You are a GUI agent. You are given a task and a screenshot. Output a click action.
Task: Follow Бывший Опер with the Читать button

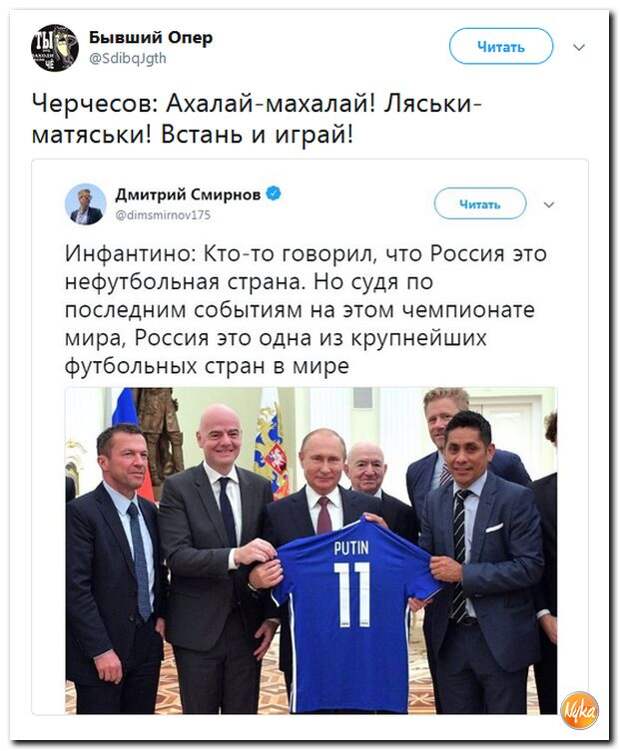coord(501,46)
